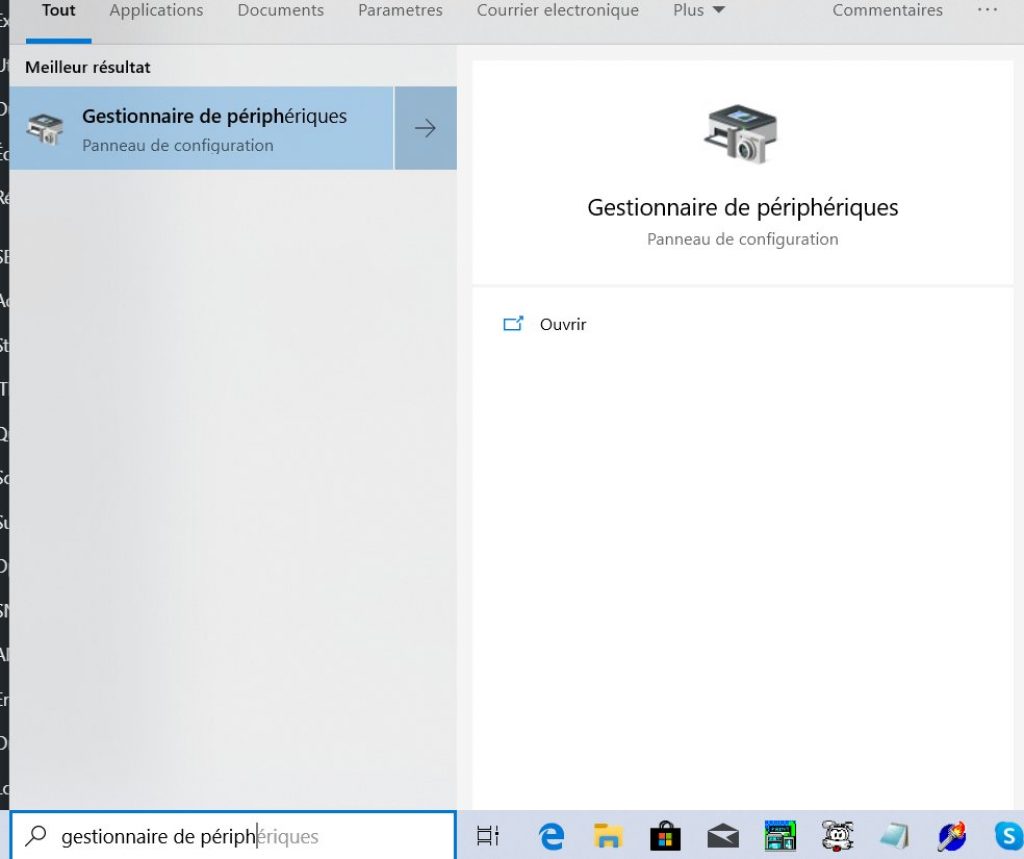The height and width of the screenshot is (859, 1024).
Task: Click the Skype icon on taskbar
Action: (1006, 836)
